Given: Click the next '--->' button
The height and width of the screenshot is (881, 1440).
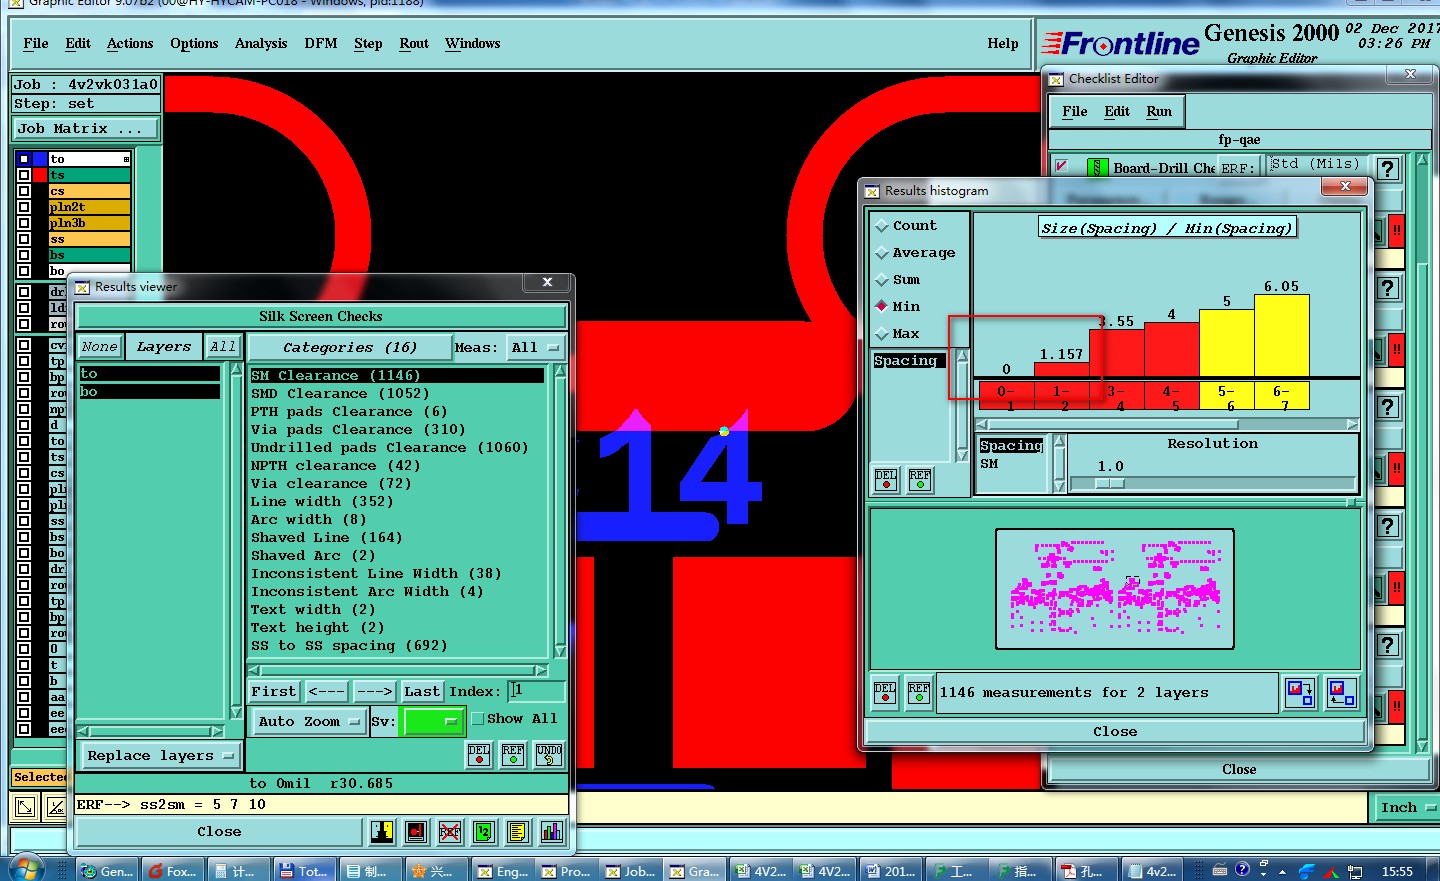Looking at the screenshot, I should 374,691.
